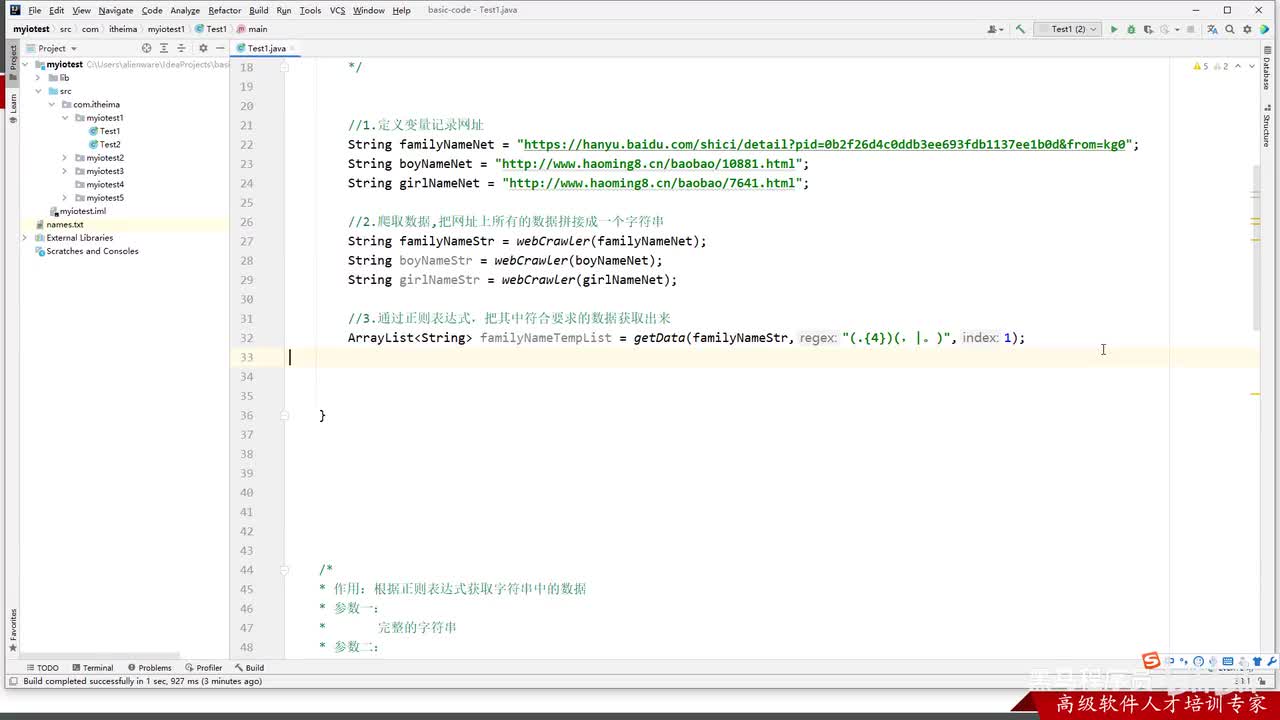This screenshot has height=720, width=1280.
Task: Click the Sogou input method S icon
Action: tap(1151, 660)
